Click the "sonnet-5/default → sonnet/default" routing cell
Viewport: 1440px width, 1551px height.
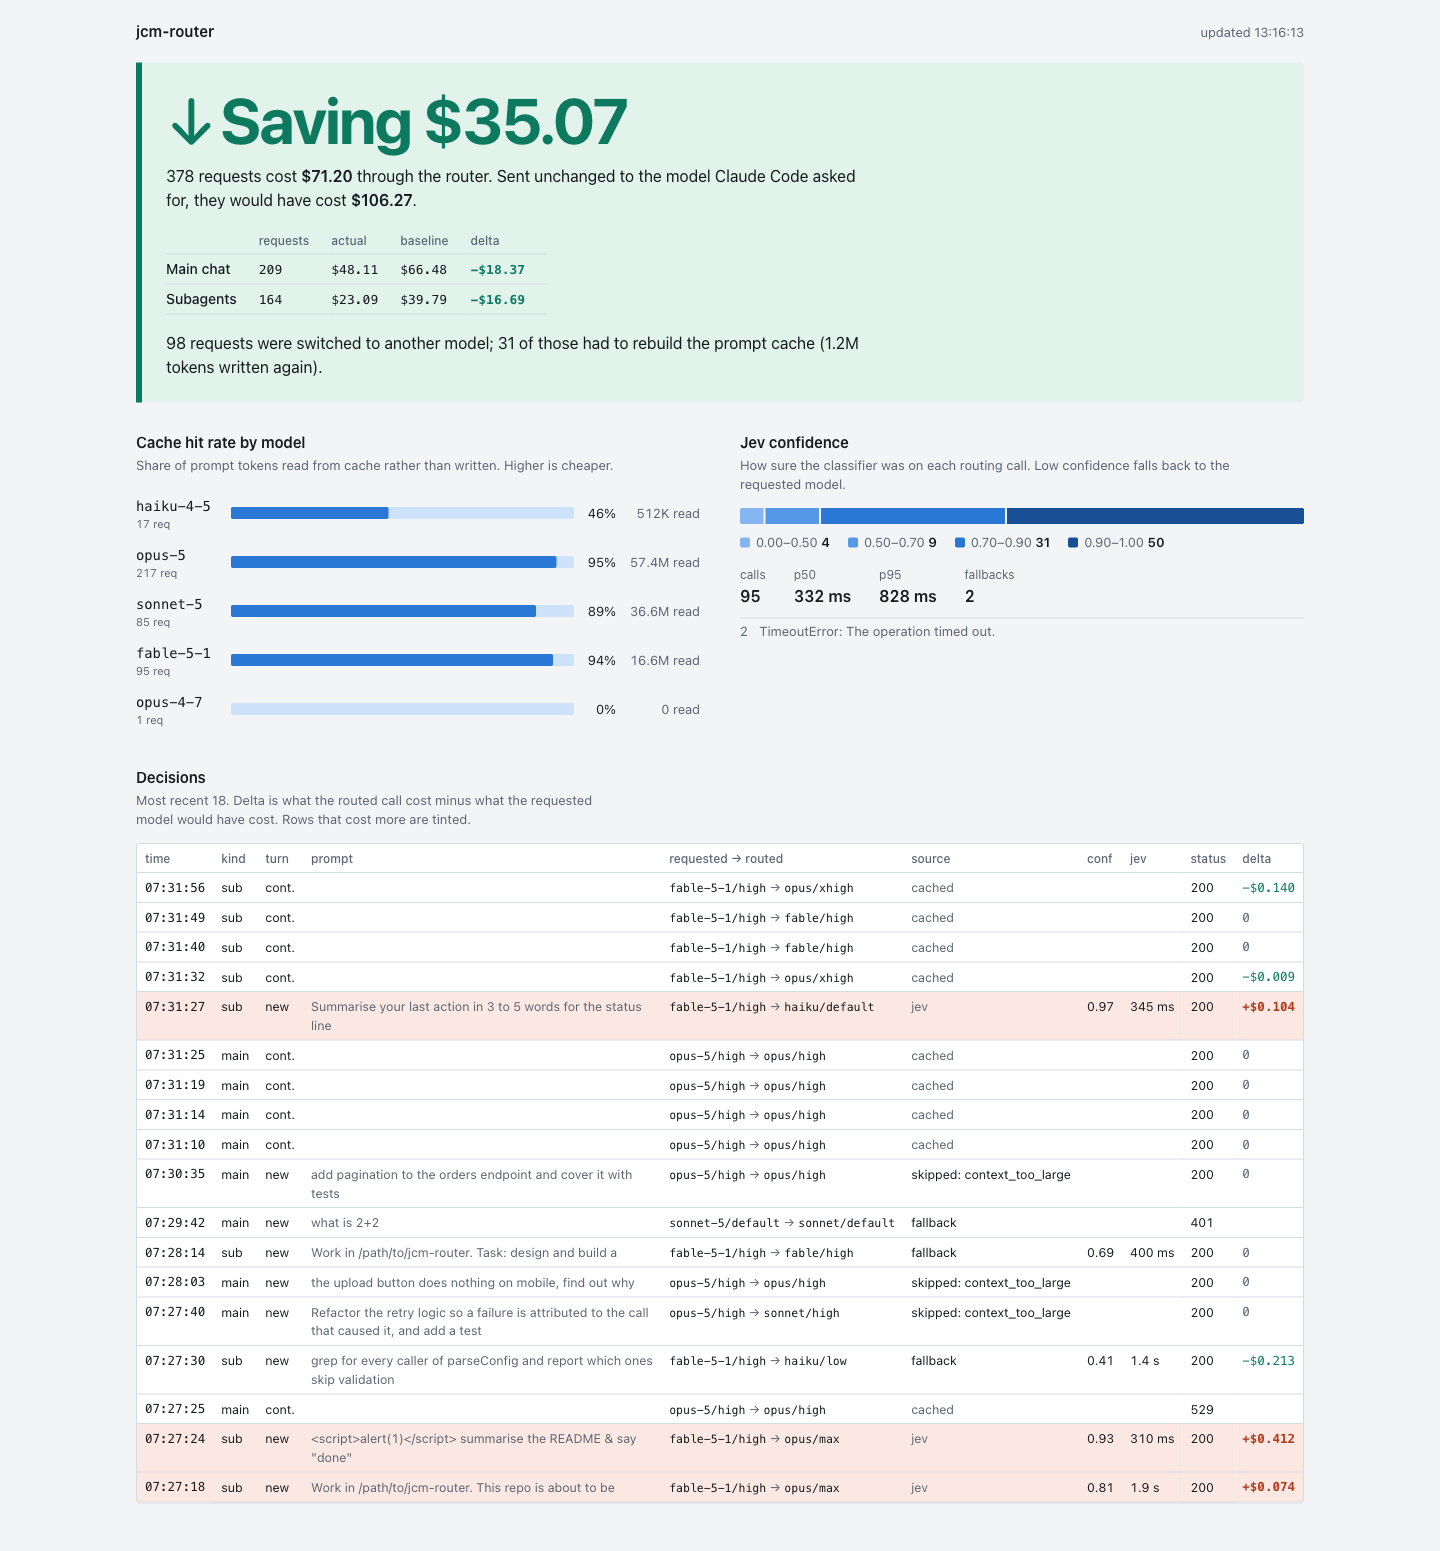(x=782, y=1223)
